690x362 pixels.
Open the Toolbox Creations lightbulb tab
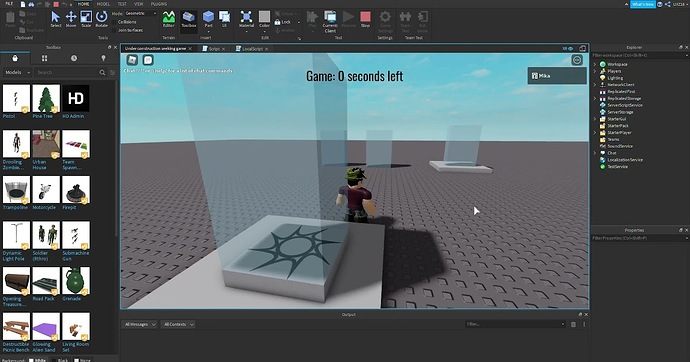tap(103, 58)
